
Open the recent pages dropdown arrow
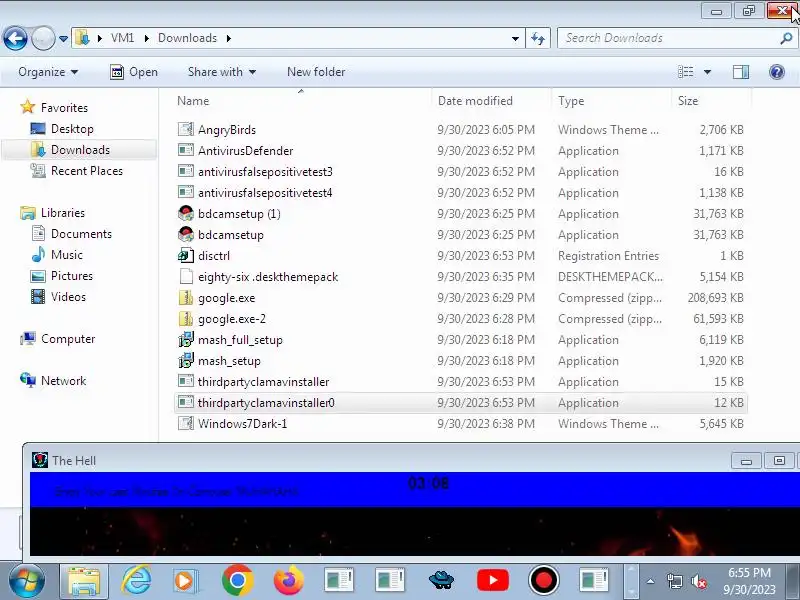(x=63, y=39)
